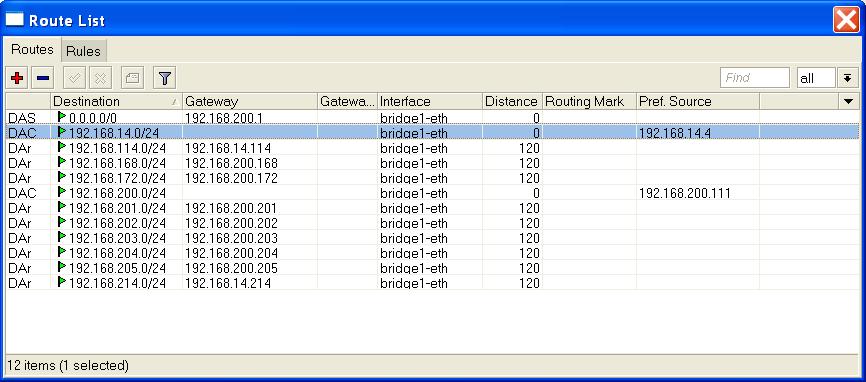Viewport: 866px width, 382px height.
Task: Click the cross Disable button
Action: (x=100, y=78)
